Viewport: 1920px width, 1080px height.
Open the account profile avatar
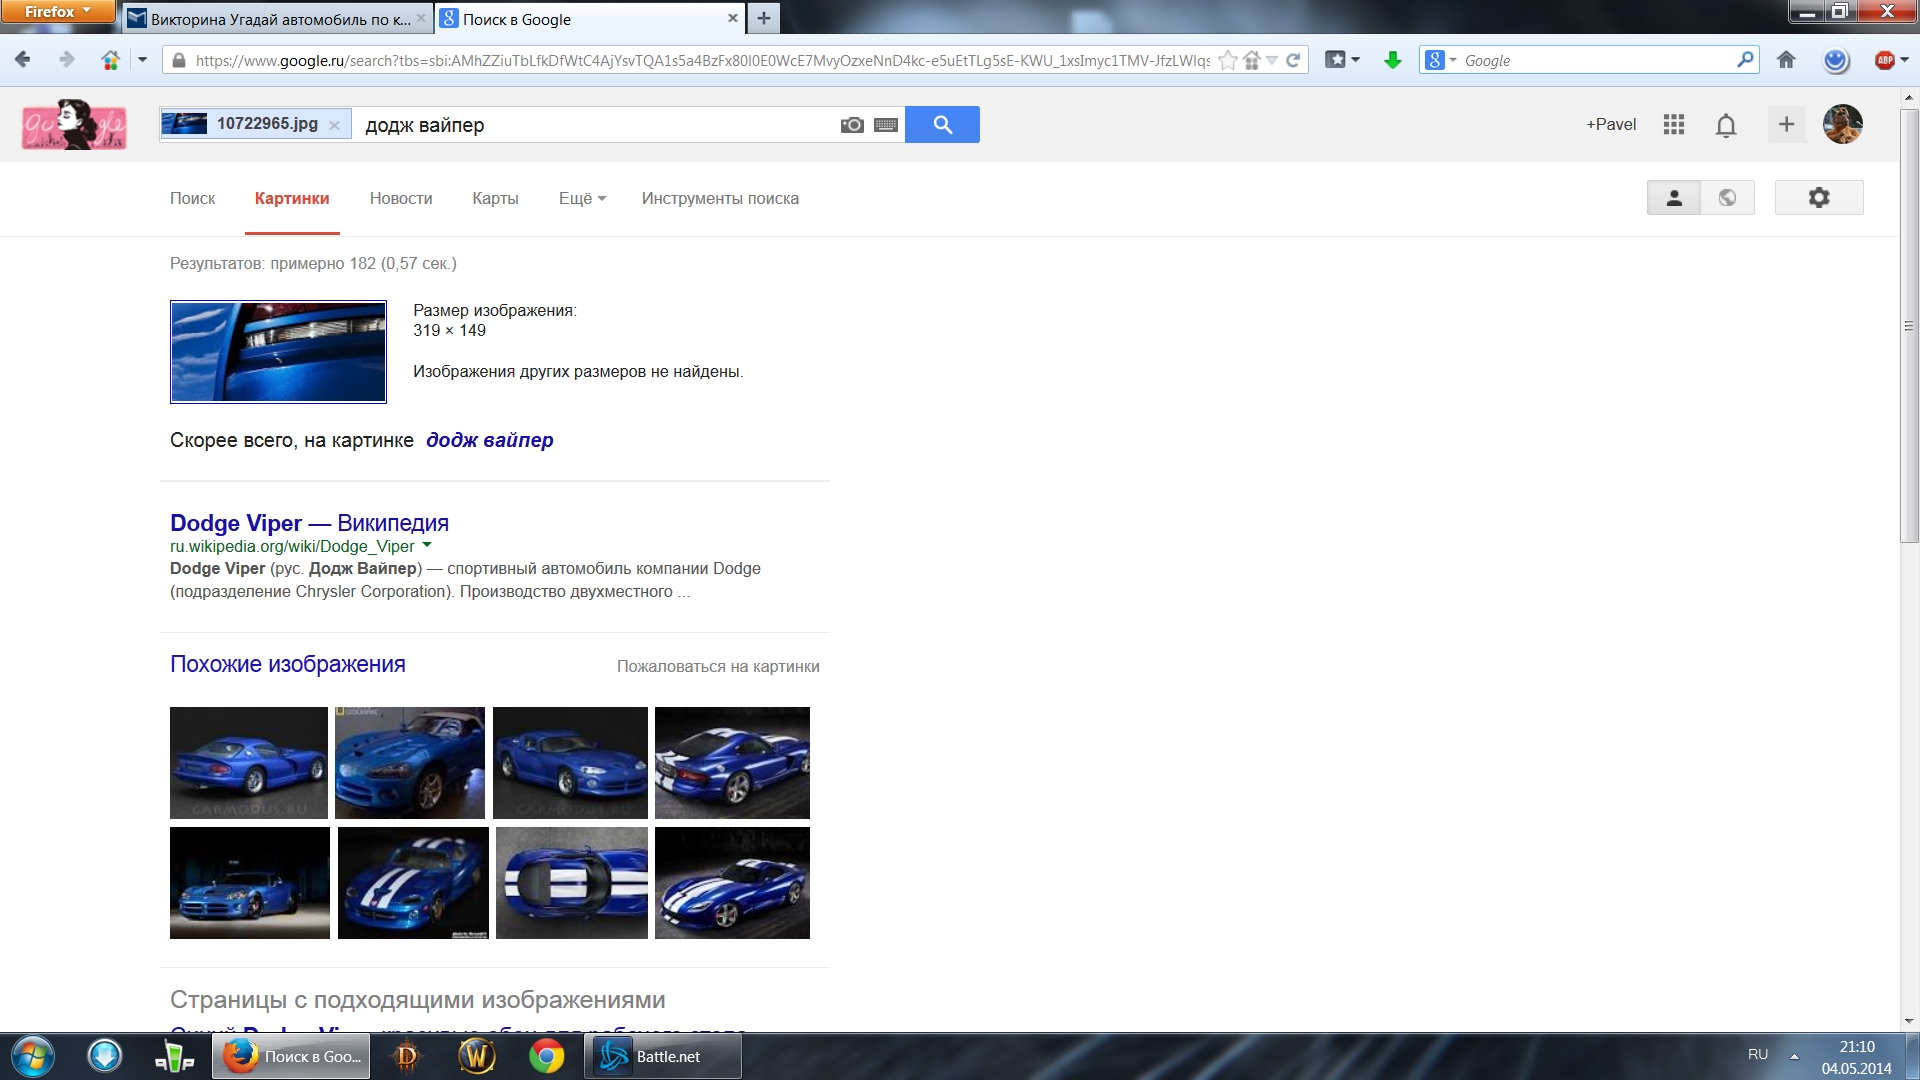[1843, 124]
